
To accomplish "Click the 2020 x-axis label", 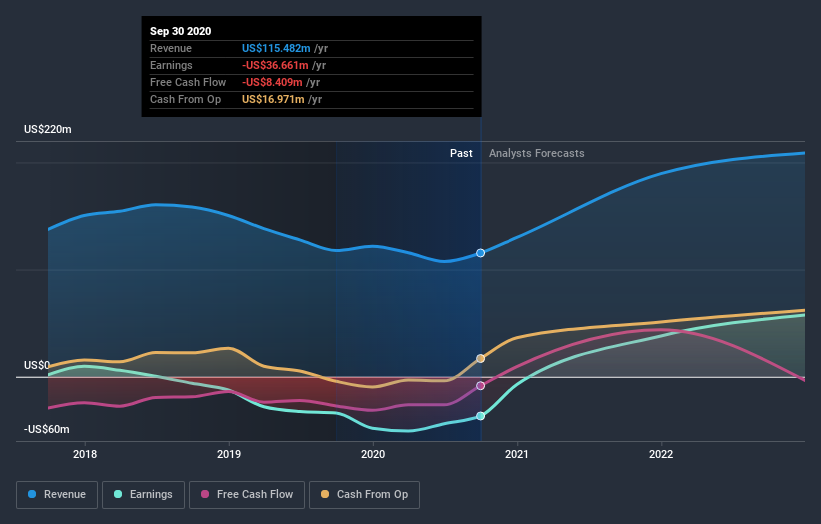I will click(373, 454).
